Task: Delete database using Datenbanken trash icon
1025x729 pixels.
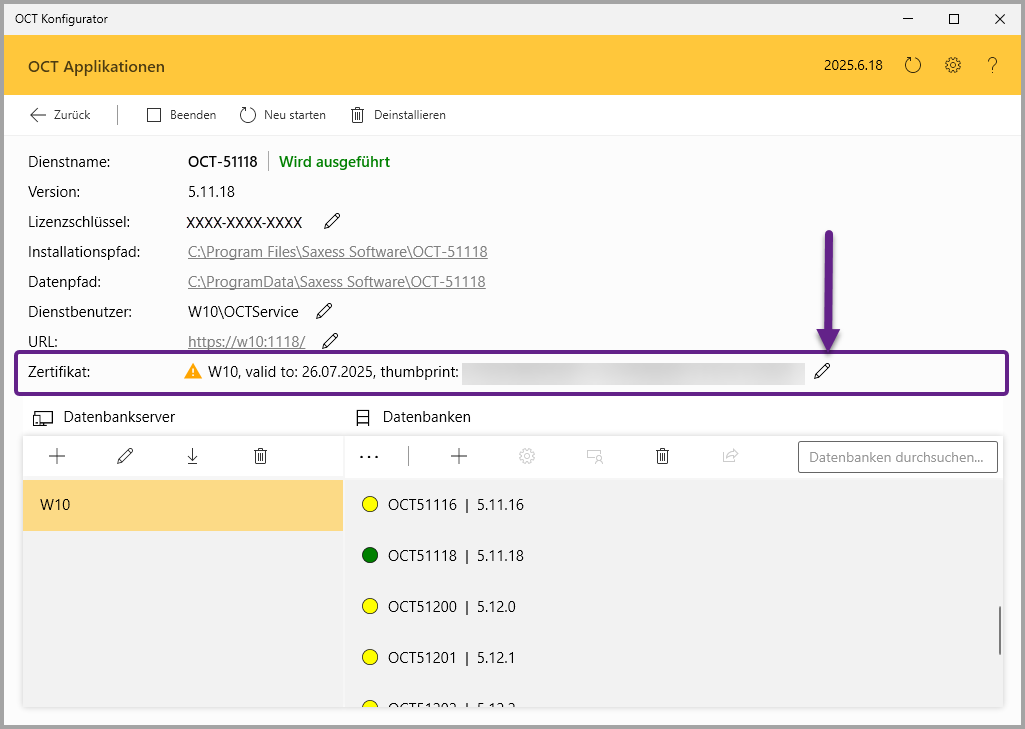Action: [x=662, y=456]
